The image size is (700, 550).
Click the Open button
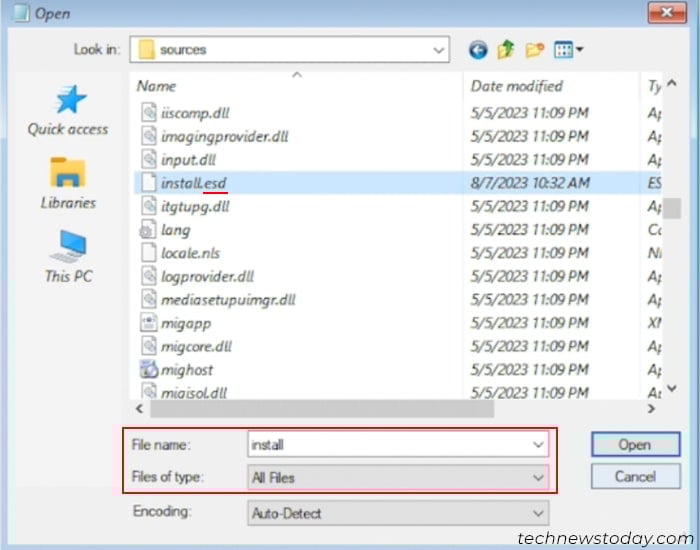coord(636,444)
